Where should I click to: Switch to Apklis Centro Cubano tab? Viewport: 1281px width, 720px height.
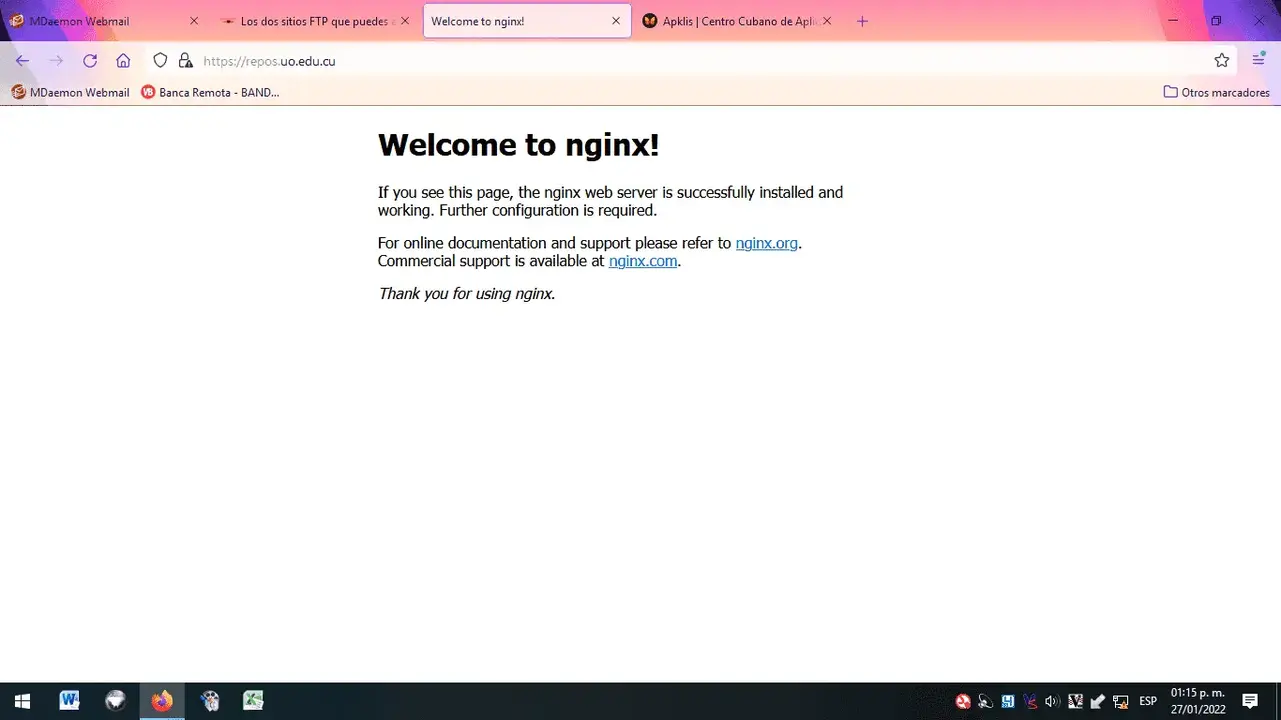coord(738,21)
